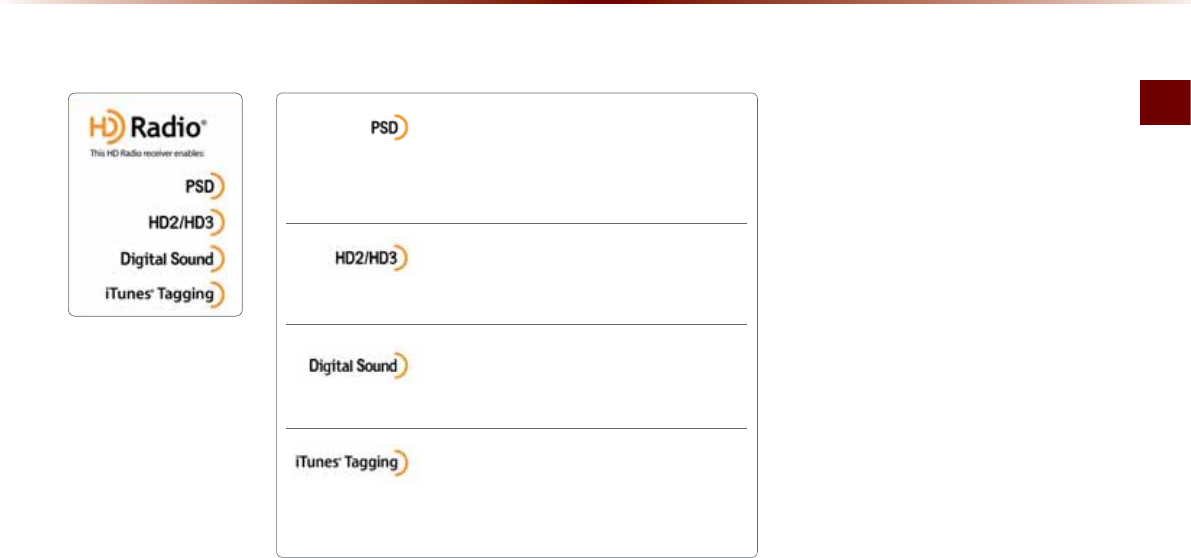Click the red gradient bar at the top
This screenshot has height=558, width=1191.
coord(595,4)
